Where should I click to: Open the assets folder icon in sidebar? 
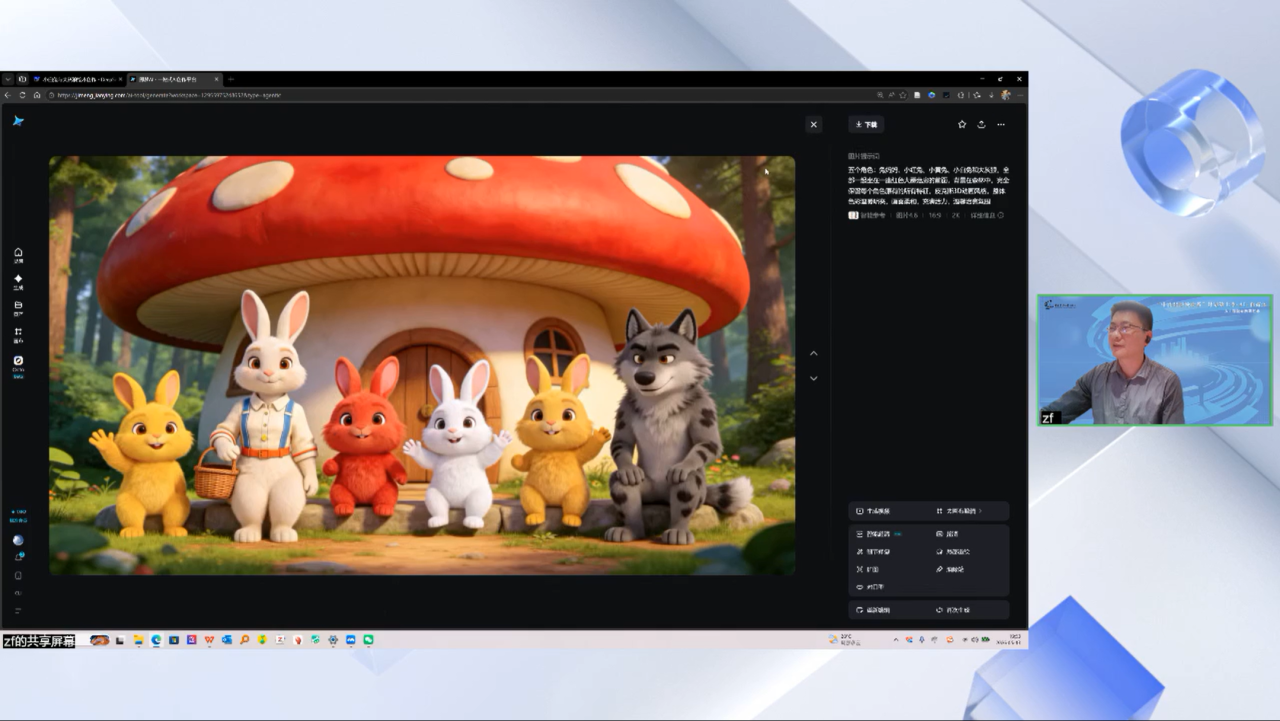pyautogui.click(x=18, y=308)
